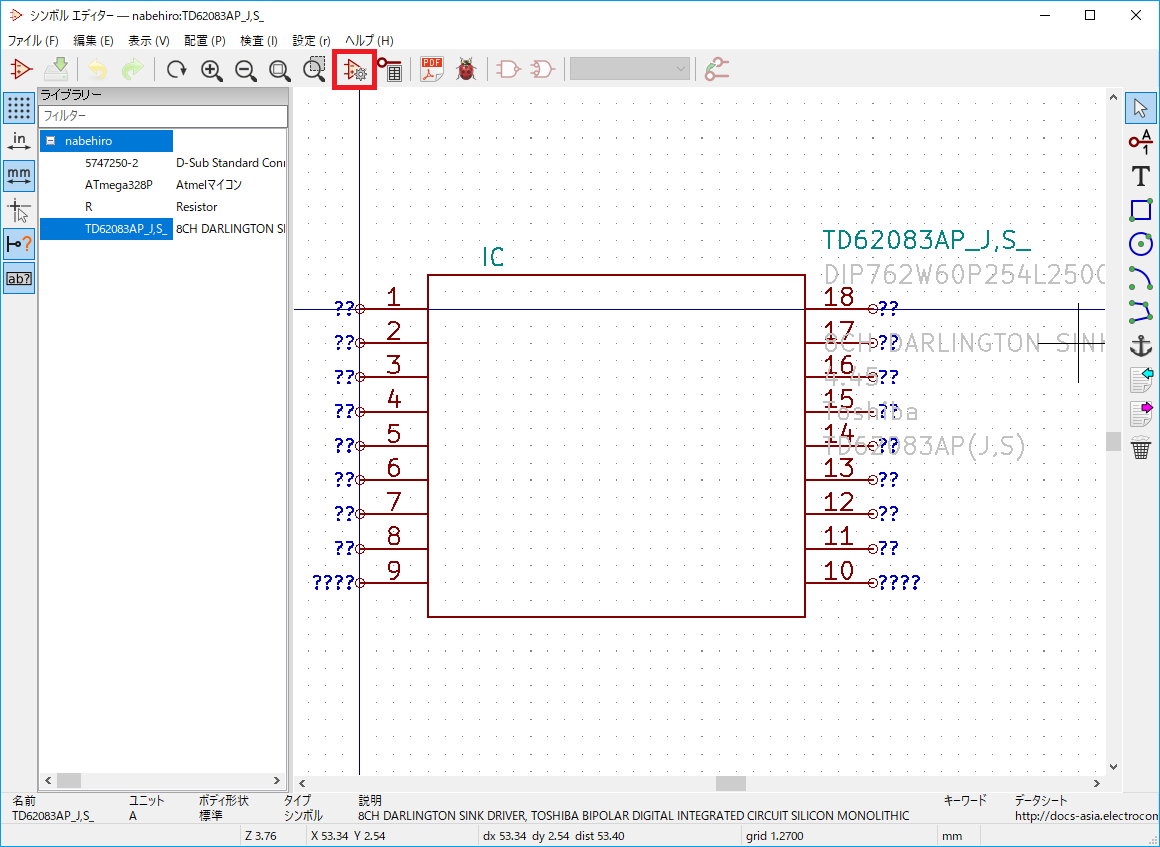Image resolution: width=1160 pixels, height=847 pixels.
Task: Click pin 1 on the symbol
Action: [x=392, y=308]
